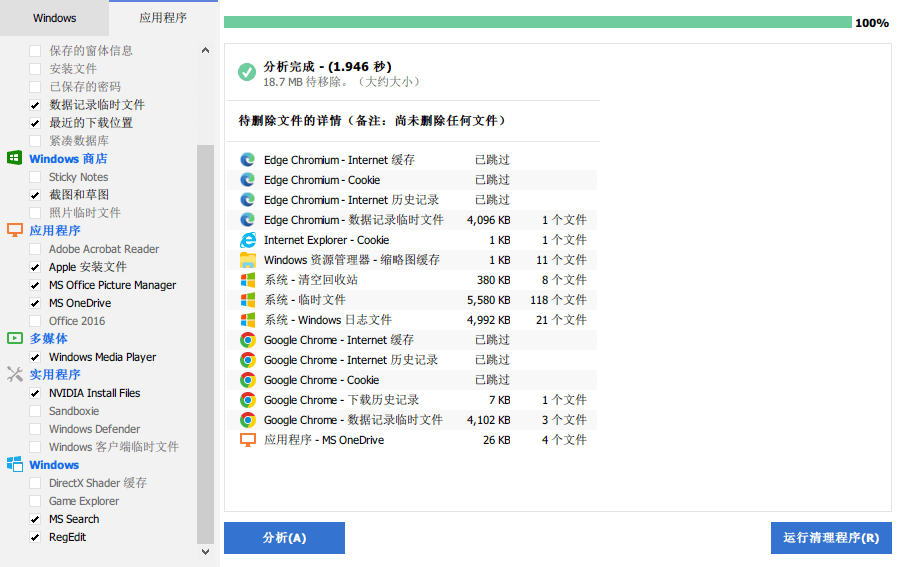Screen dimensions: 902x567
Task: Click the Chrome icon beside Chrome 数据记录临时文件
Action: pyautogui.click(x=247, y=420)
